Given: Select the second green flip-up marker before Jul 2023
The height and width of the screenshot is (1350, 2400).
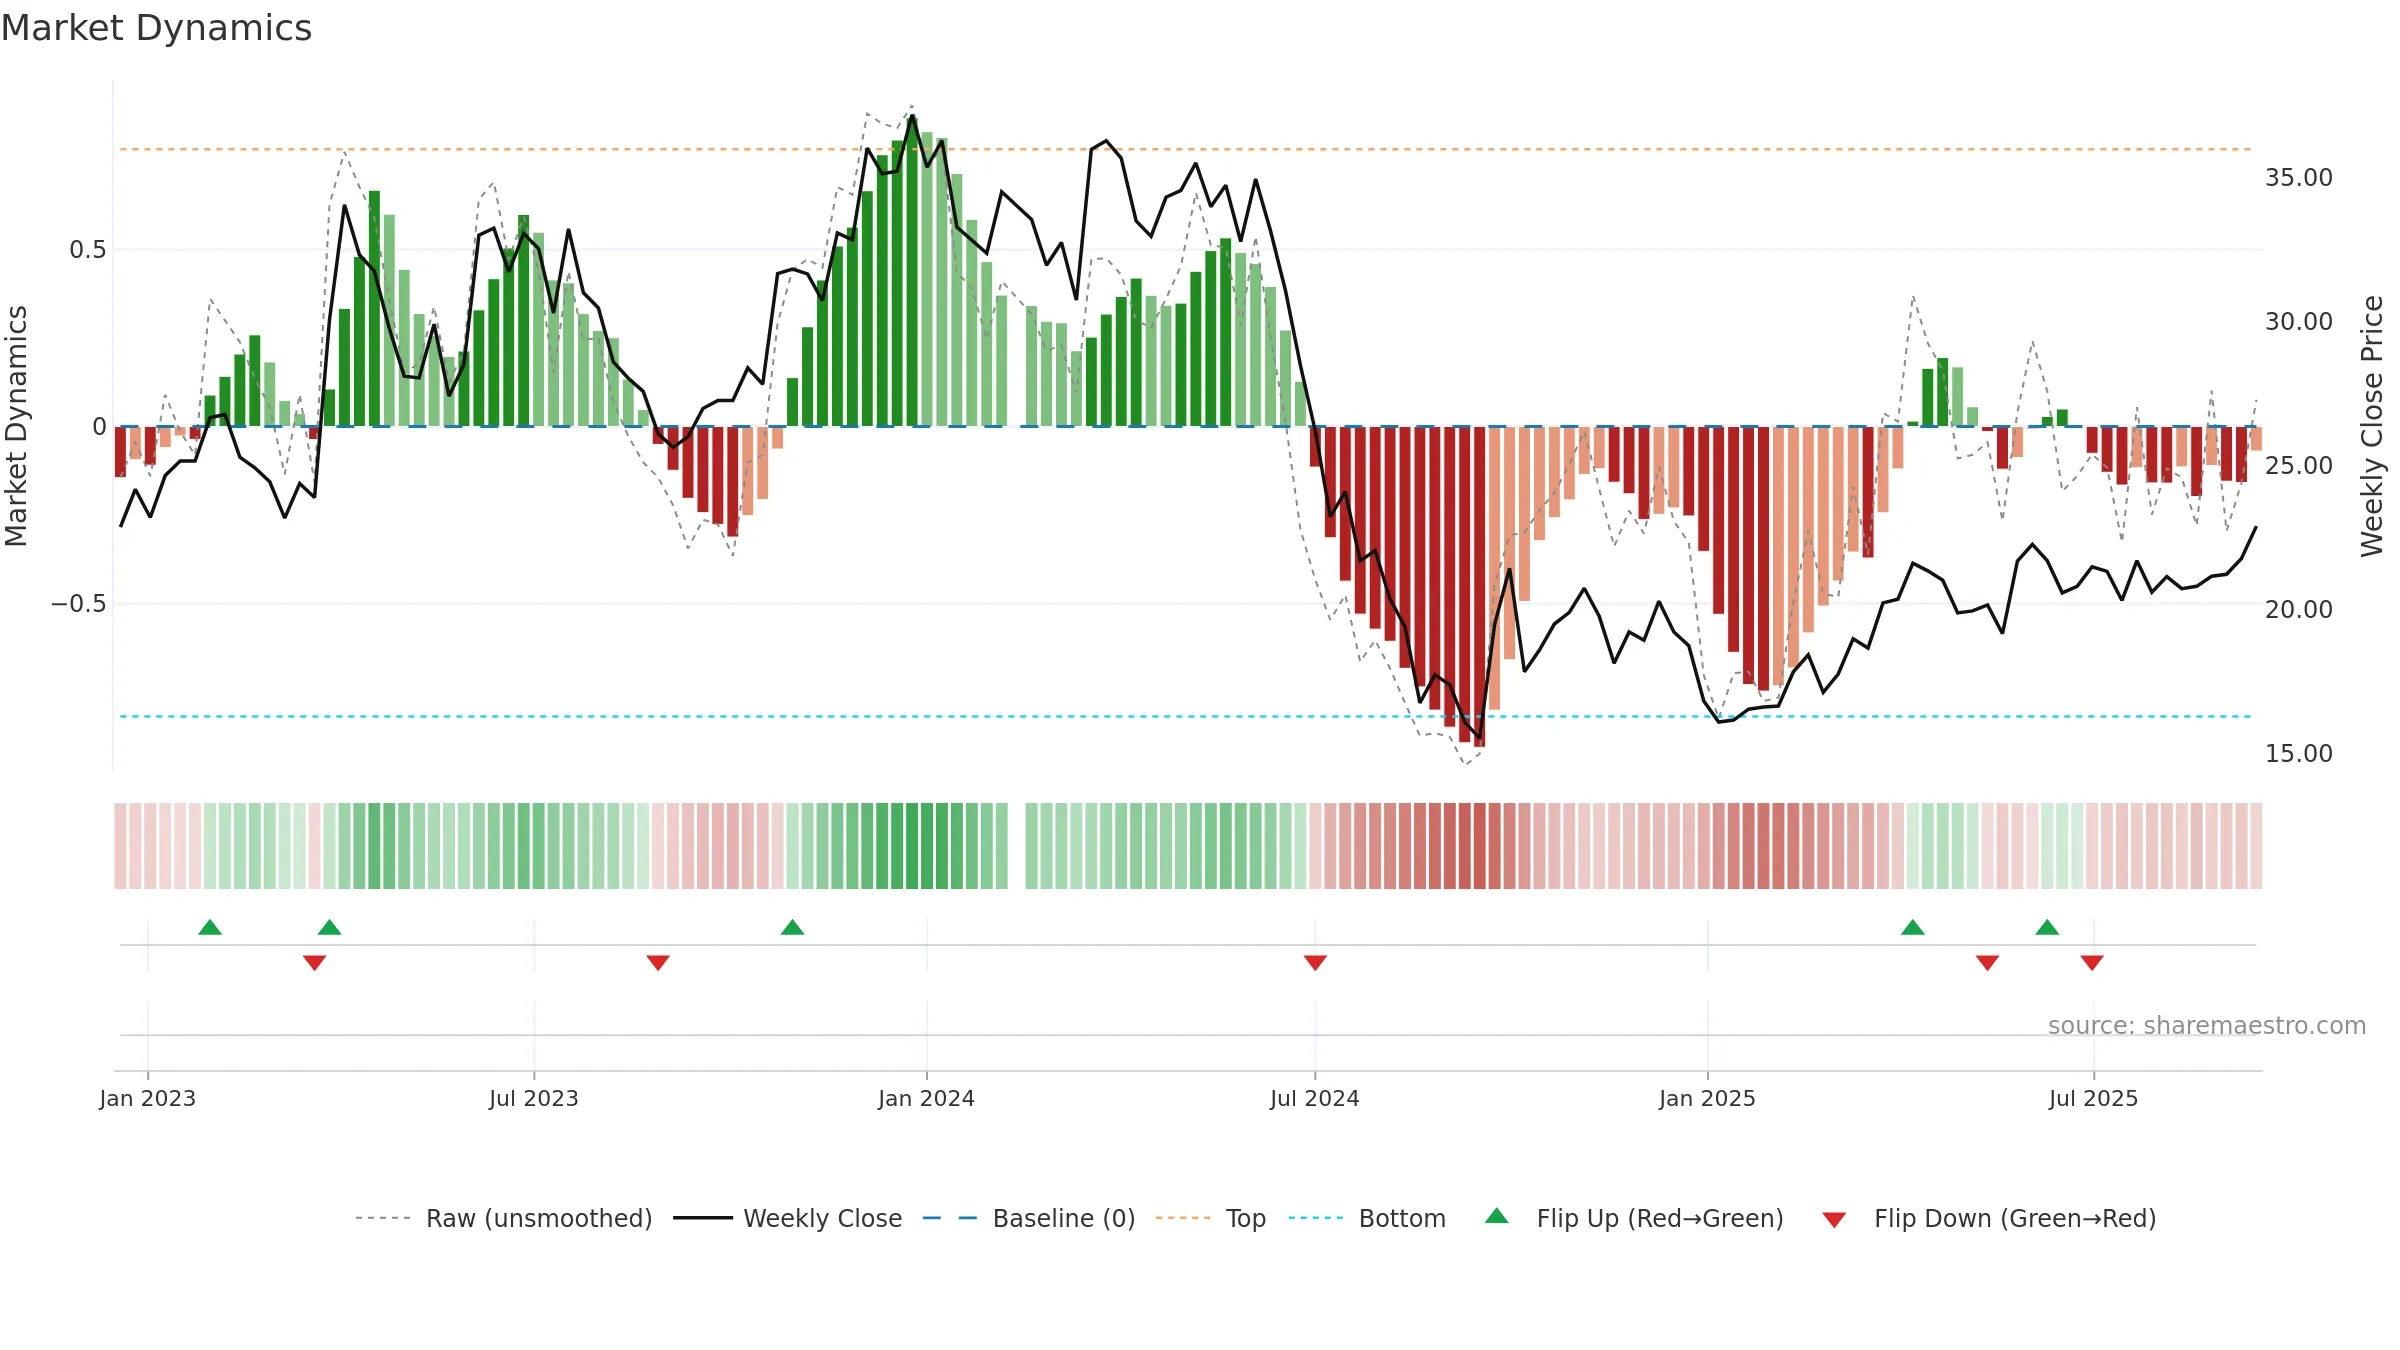Looking at the screenshot, I should click(330, 927).
